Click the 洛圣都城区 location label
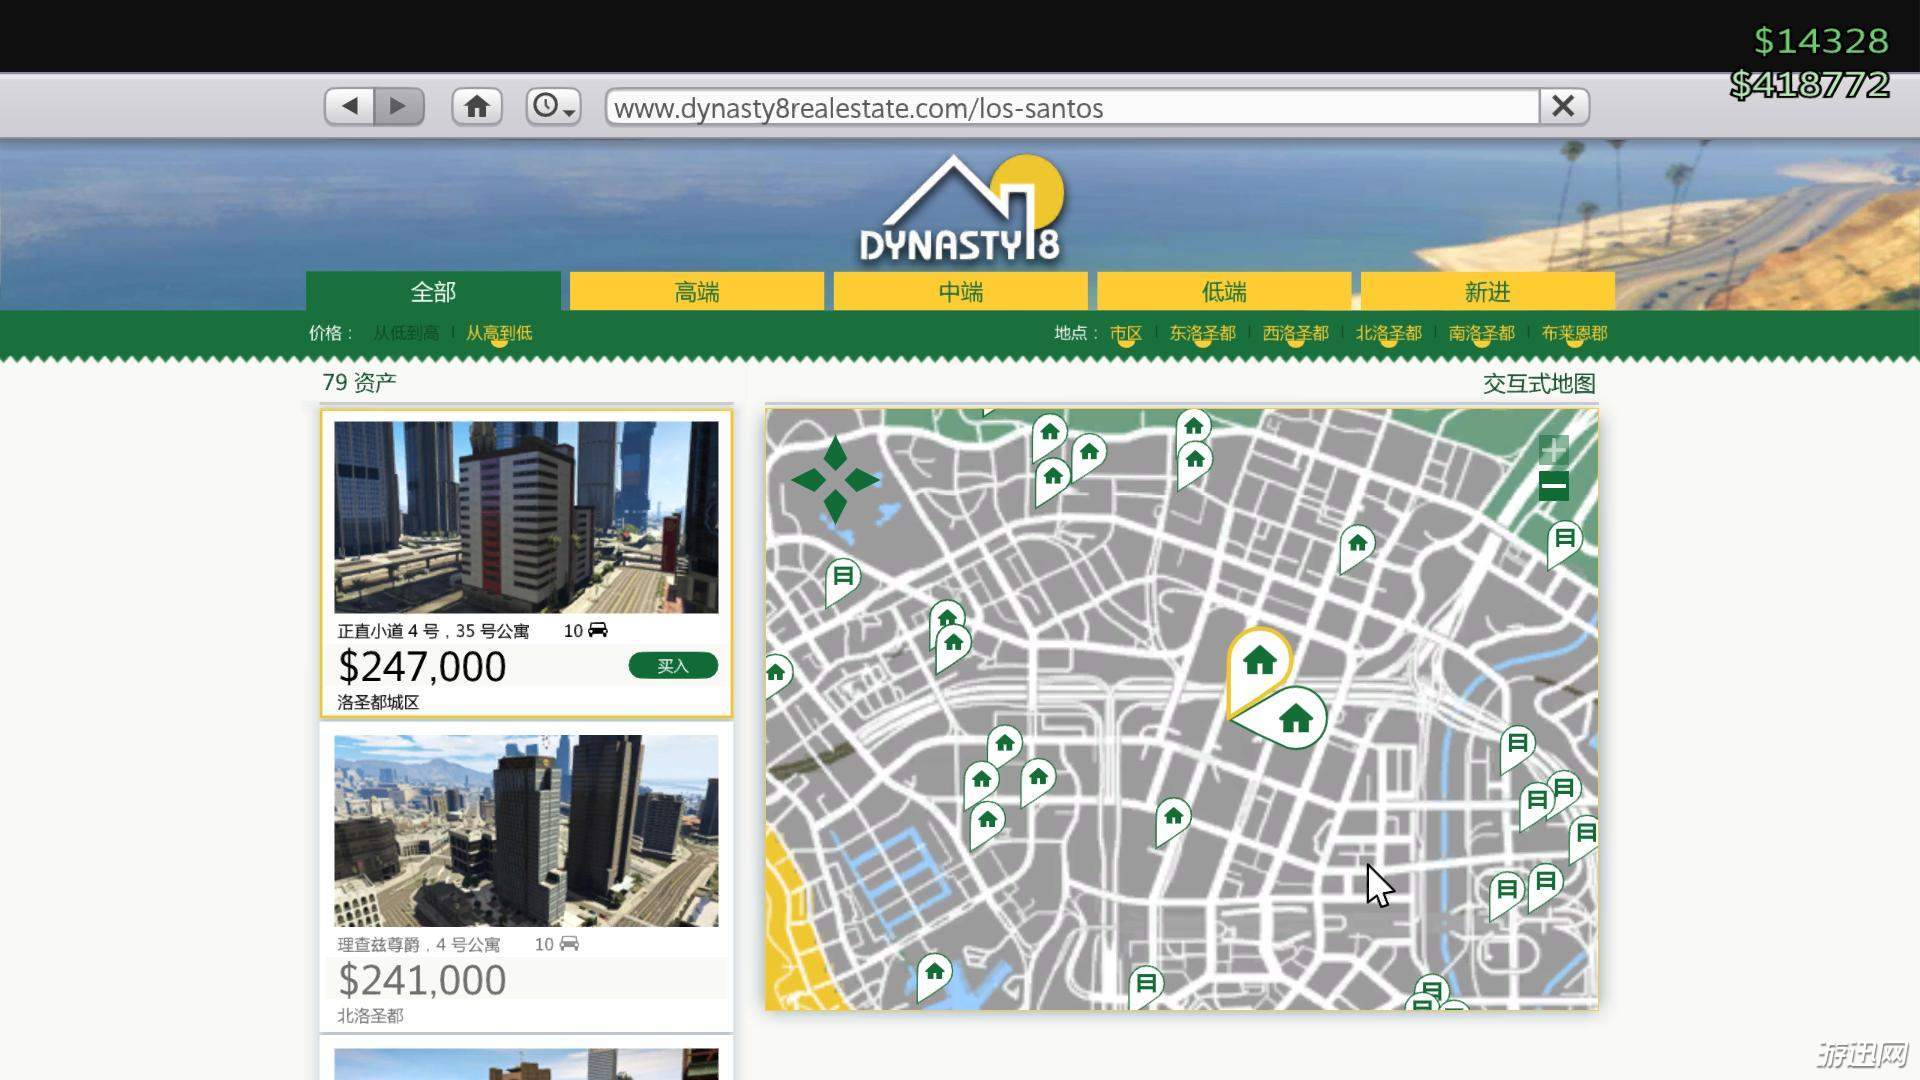The image size is (1920, 1080). tap(378, 703)
